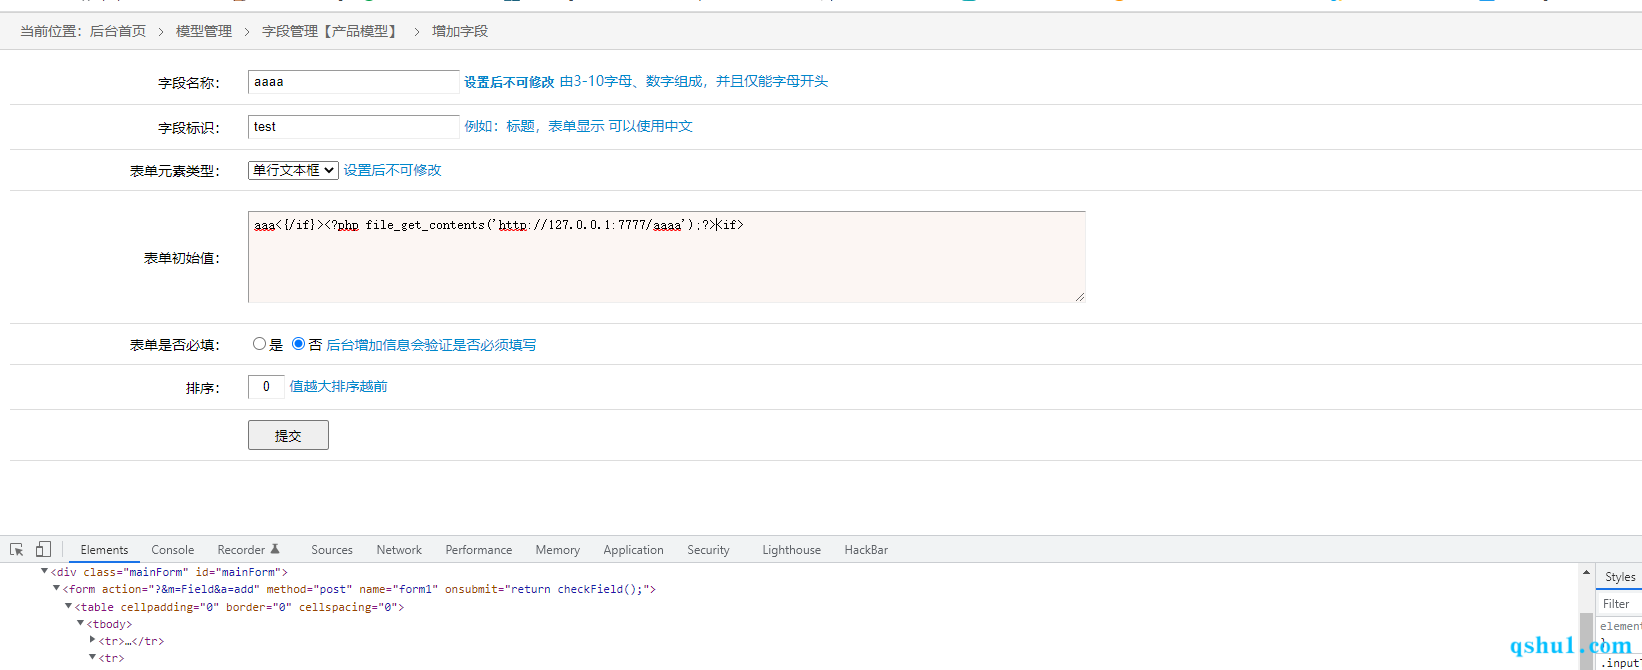Select the DevTools element inspector icon
The height and width of the screenshot is (670, 1642).
click(x=17, y=550)
